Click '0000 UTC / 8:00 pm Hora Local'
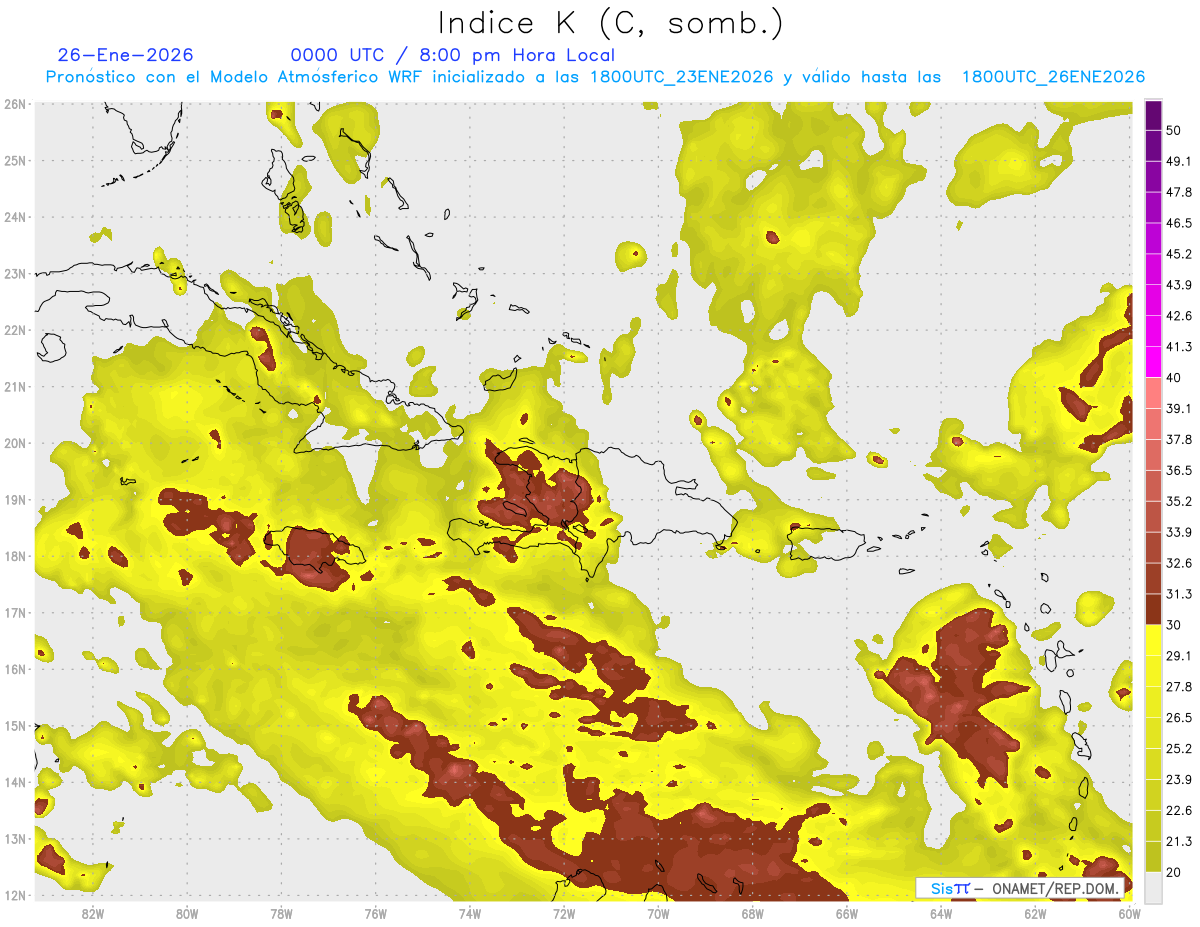 pyautogui.click(x=453, y=55)
